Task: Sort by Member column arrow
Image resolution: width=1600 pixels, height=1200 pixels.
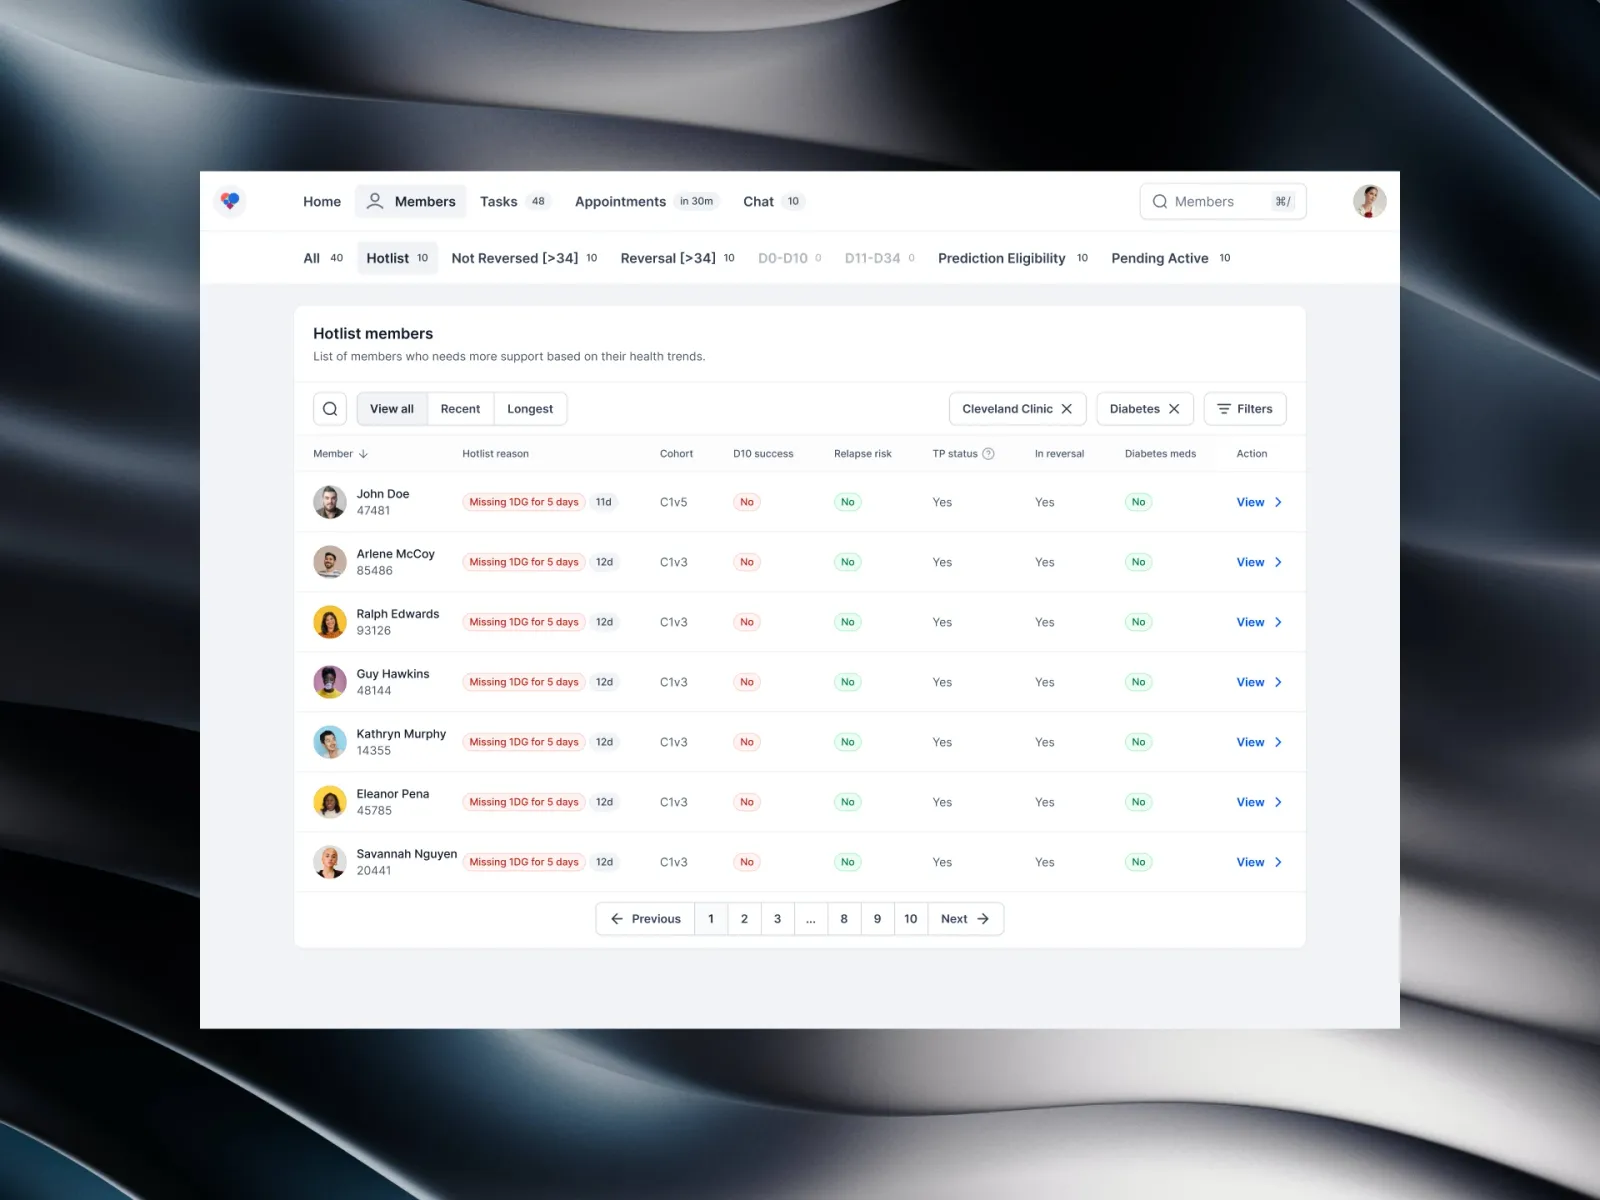Action: (363, 454)
